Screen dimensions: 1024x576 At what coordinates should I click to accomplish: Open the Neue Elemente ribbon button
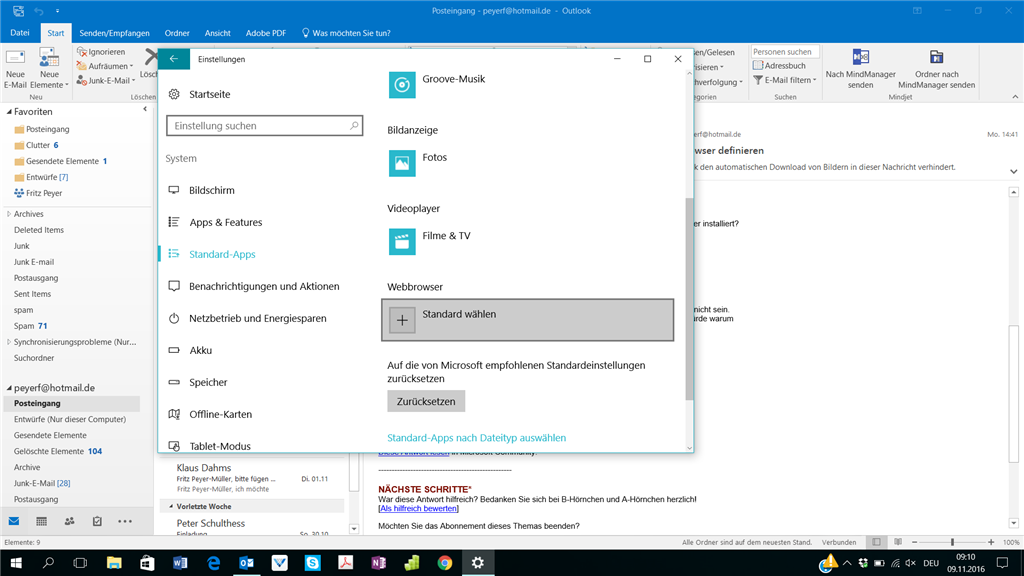pyautogui.click(x=49, y=69)
